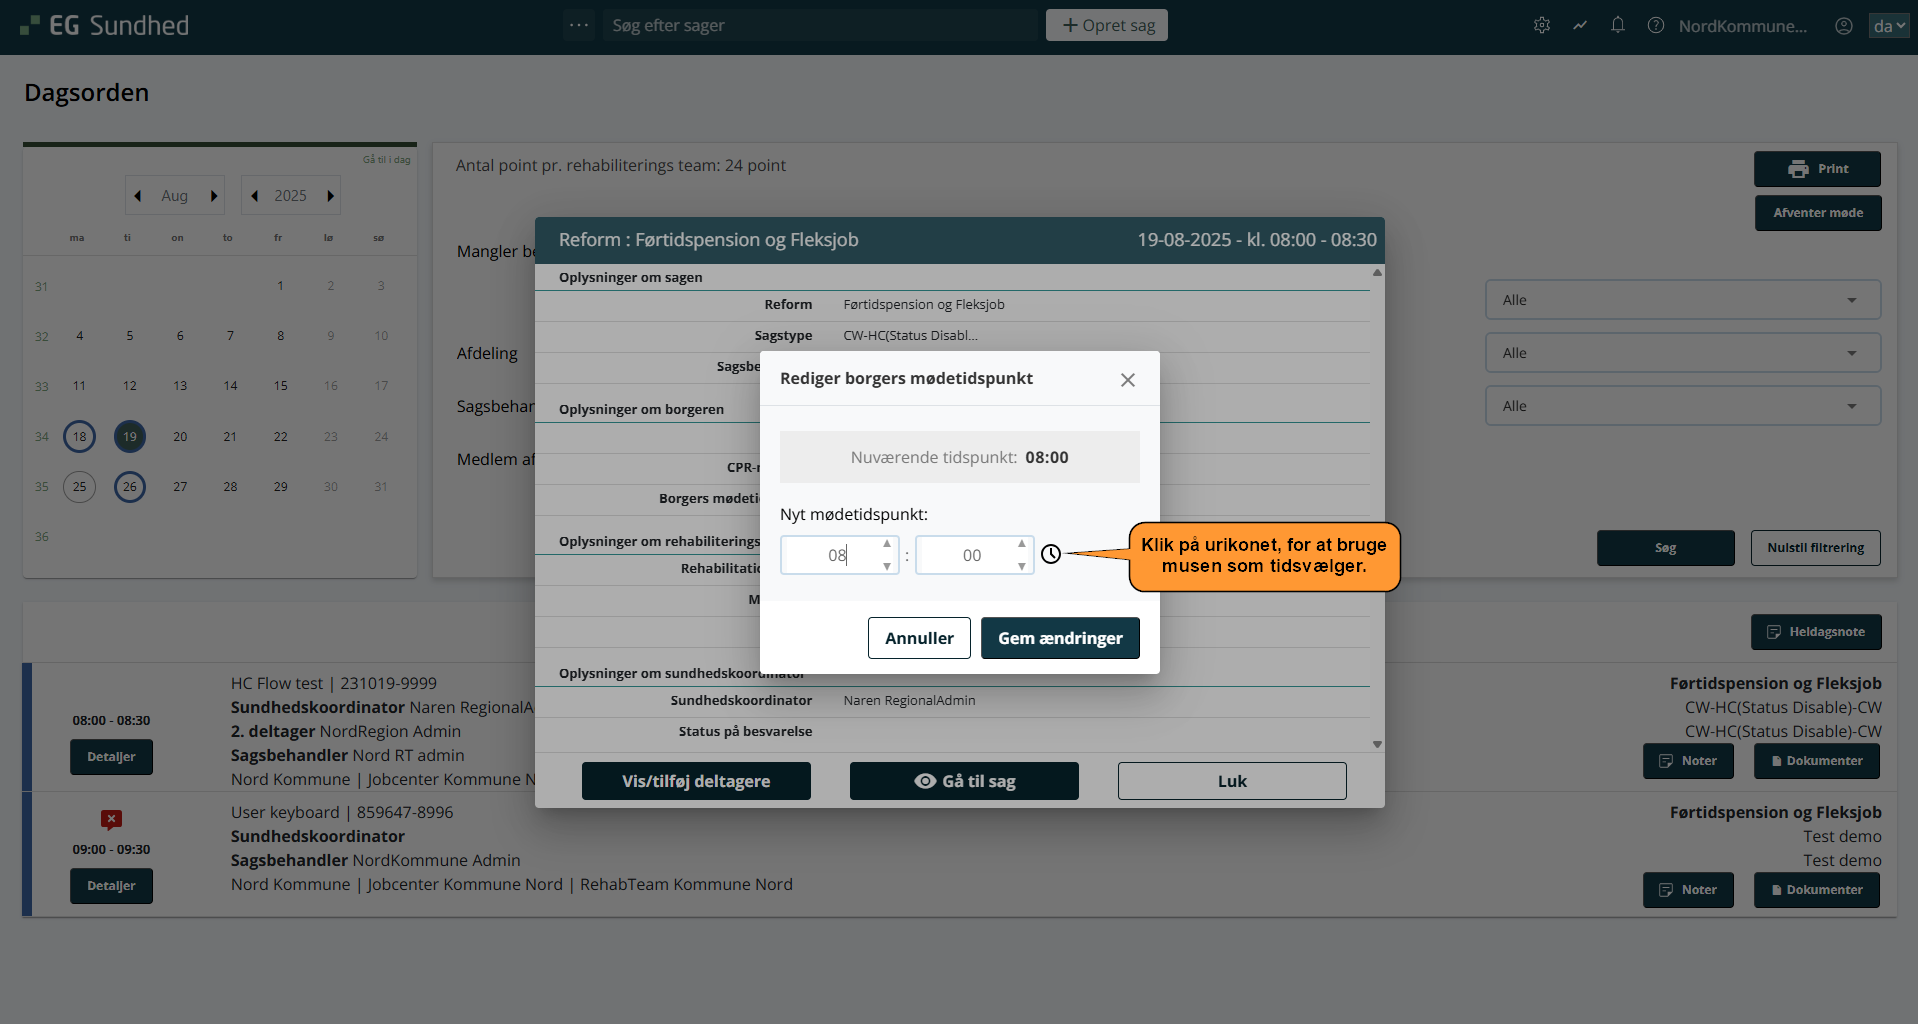Viewport: 1918px width, 1024px height.
Task: Click the three-dots menu beside search
Action: point(578,25)
